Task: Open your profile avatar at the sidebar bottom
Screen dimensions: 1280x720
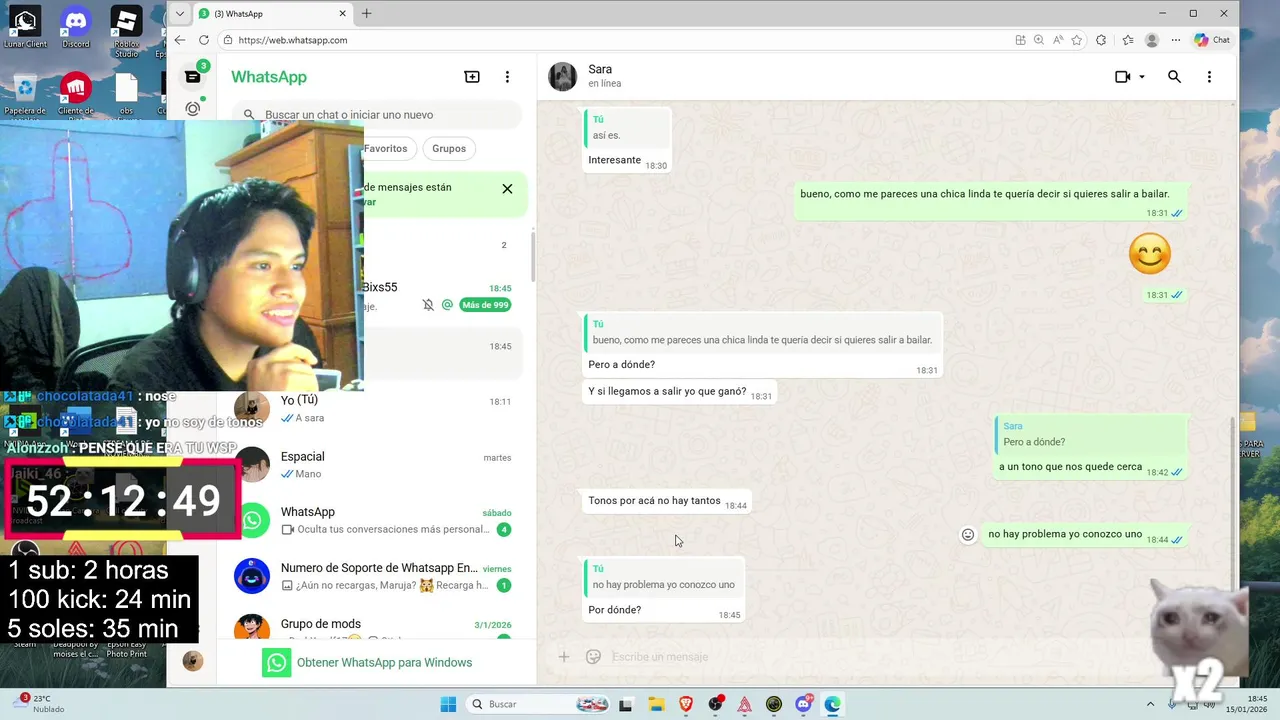Action: click(193, 660)
